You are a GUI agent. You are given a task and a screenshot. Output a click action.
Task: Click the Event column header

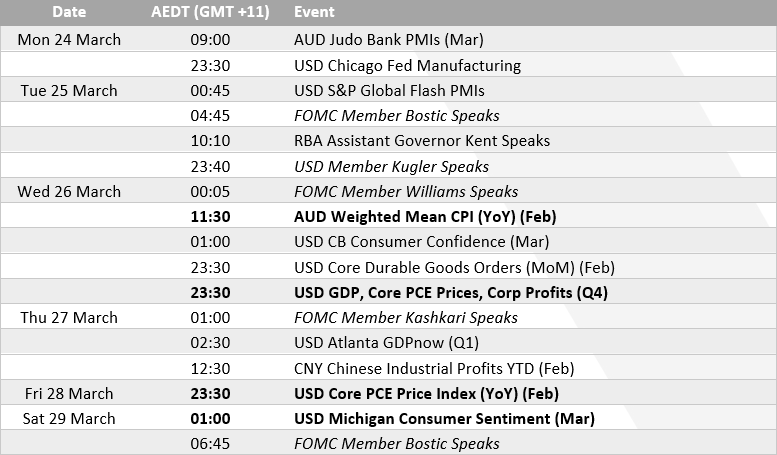[315, 12]
